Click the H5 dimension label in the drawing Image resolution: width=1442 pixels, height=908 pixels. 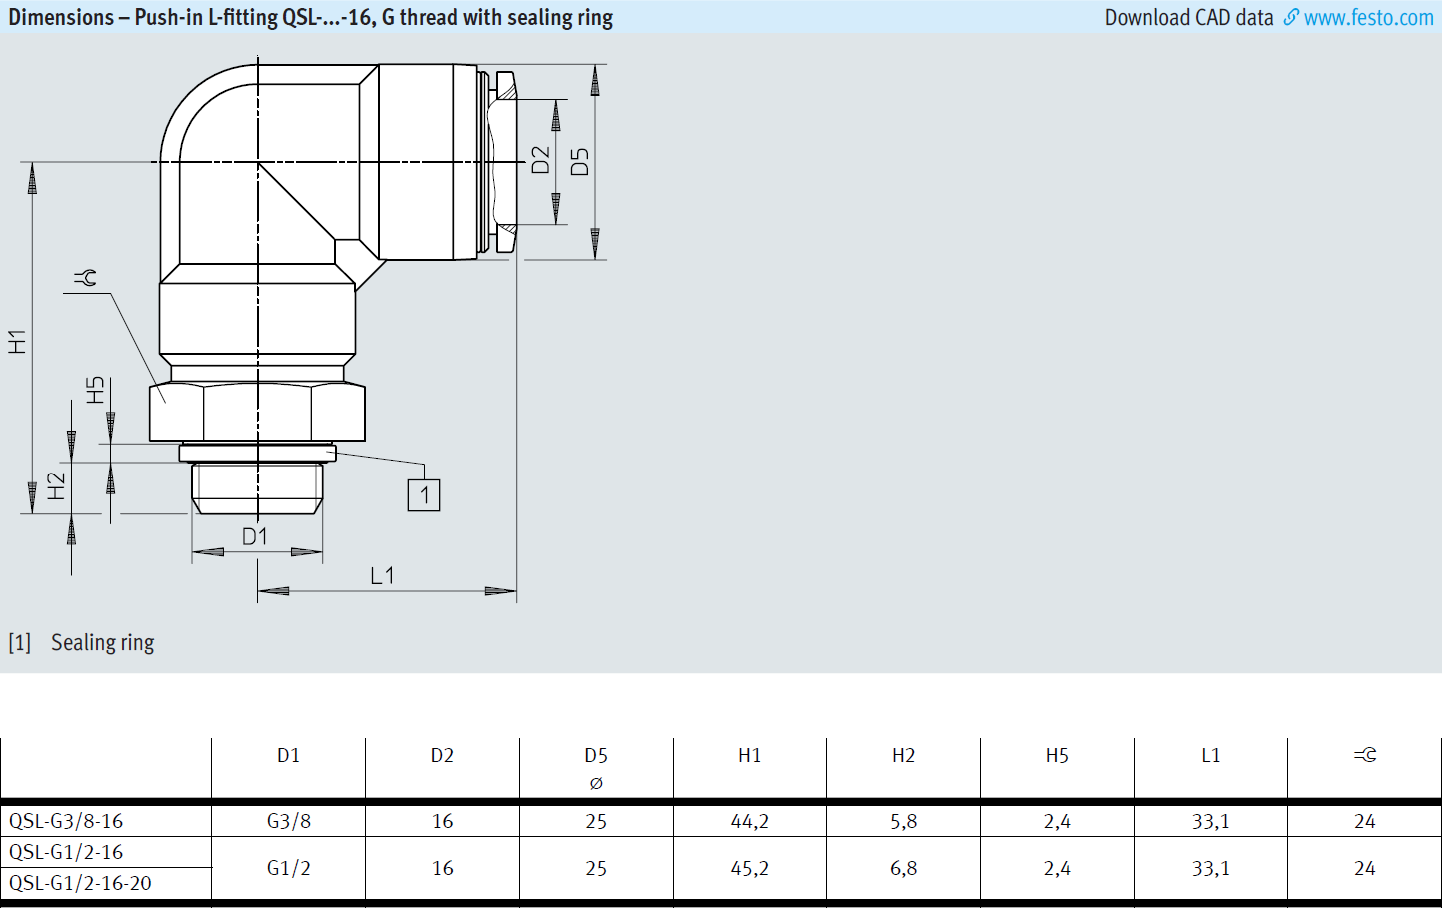point(95,390)
